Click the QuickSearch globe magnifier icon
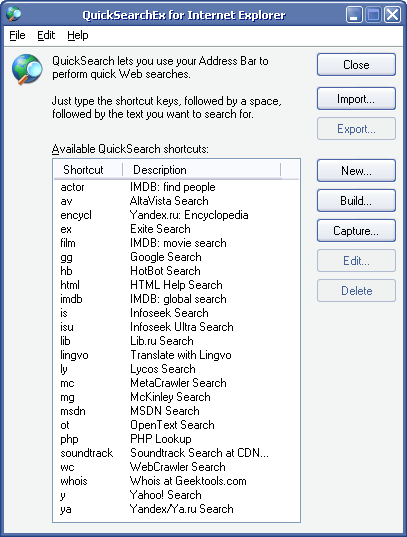The image size is (407, 537). point(27,69)
